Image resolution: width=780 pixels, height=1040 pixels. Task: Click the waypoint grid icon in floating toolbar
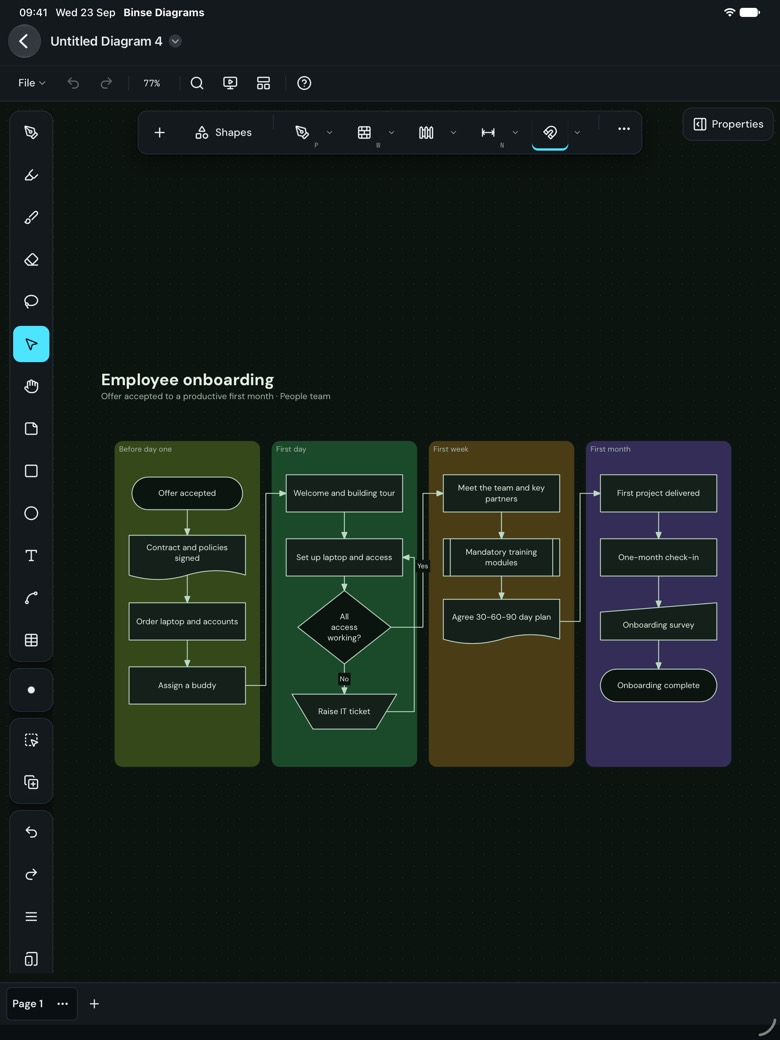(x=364, y=133)
